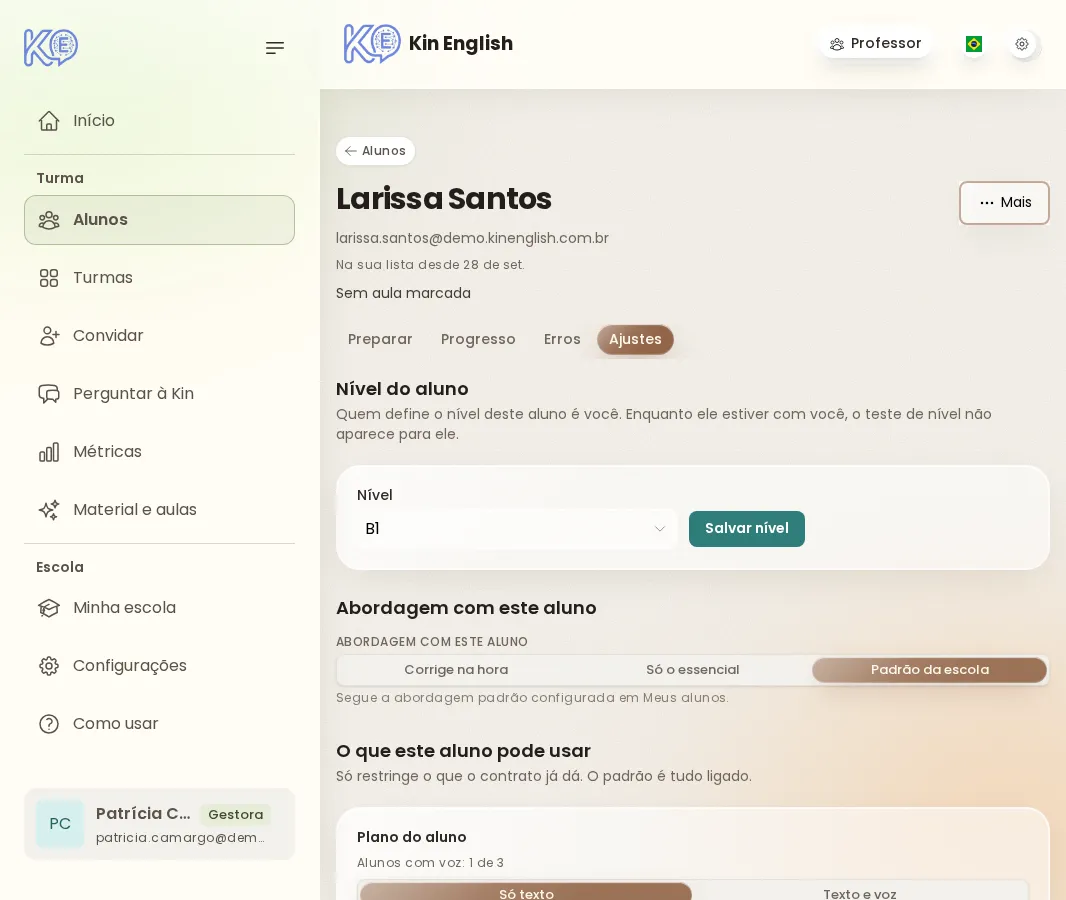
Task: Open Como usar help page
Action: click(159, 724)
